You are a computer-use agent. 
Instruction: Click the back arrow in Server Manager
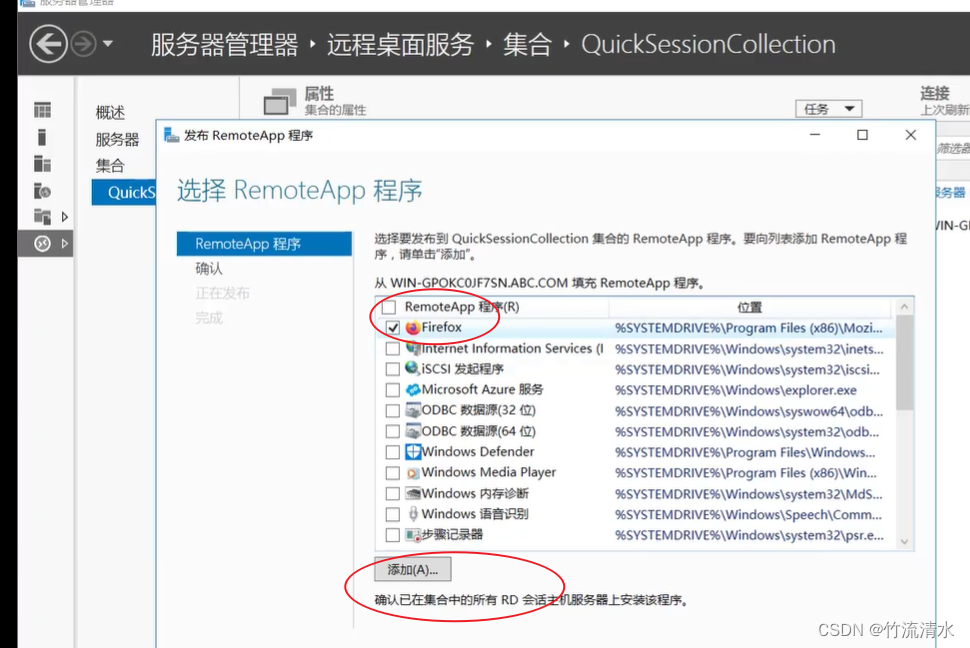(48, 44)
